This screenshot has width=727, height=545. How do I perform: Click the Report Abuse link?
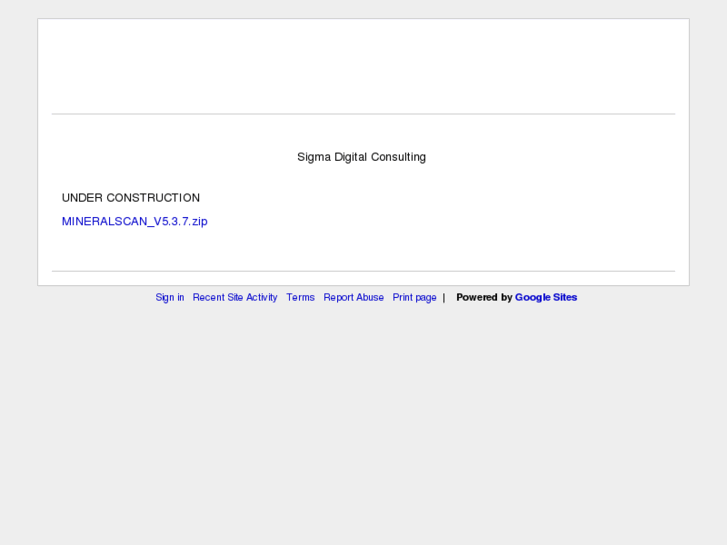pyautogui.click(x=354, y=297)
